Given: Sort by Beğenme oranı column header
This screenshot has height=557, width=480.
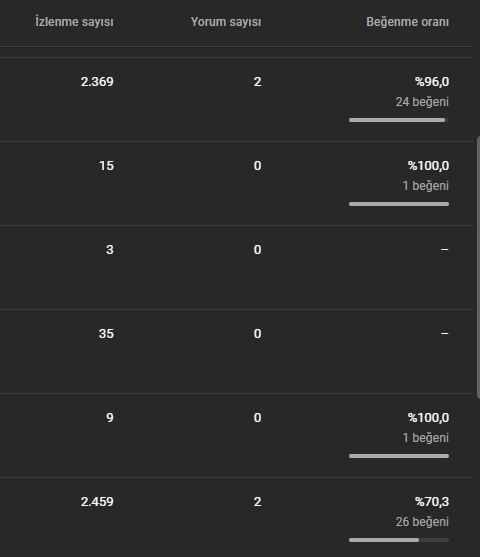Looking at the screenshot, I should [x=408, y=22].
